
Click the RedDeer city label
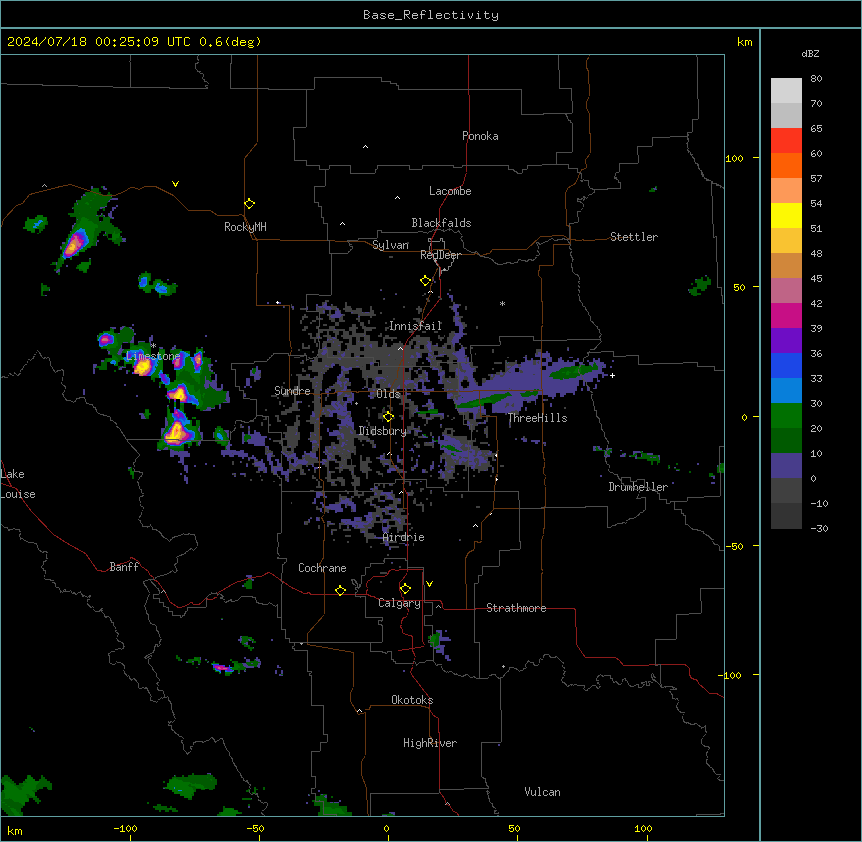[x=440, y=255]
